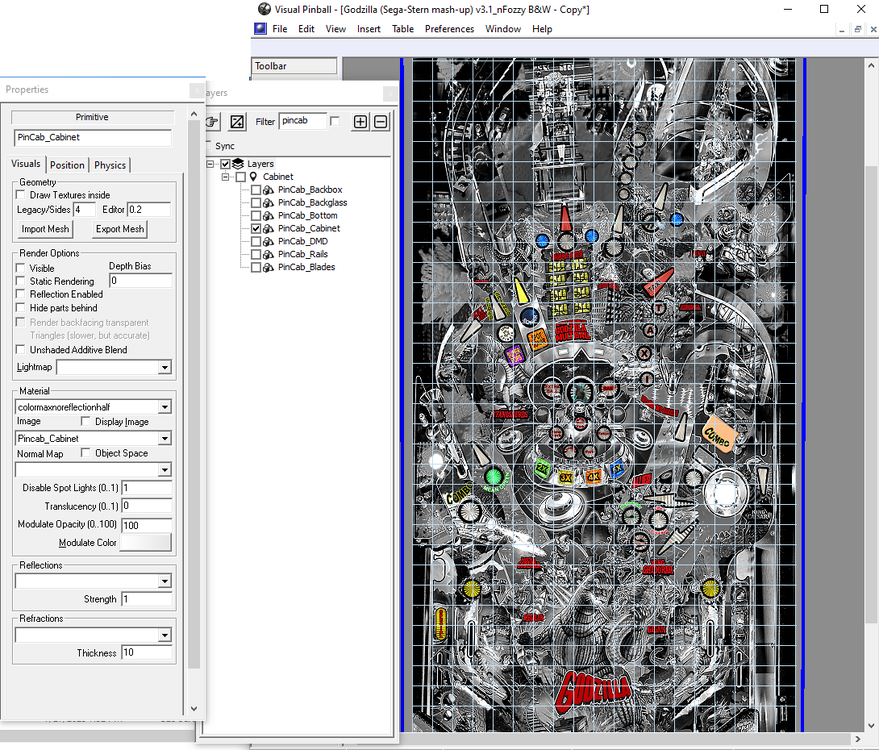Click the Toolbar panel header
Image resolution: width=879 pixels, height=750 pixels.
[294, 66]
